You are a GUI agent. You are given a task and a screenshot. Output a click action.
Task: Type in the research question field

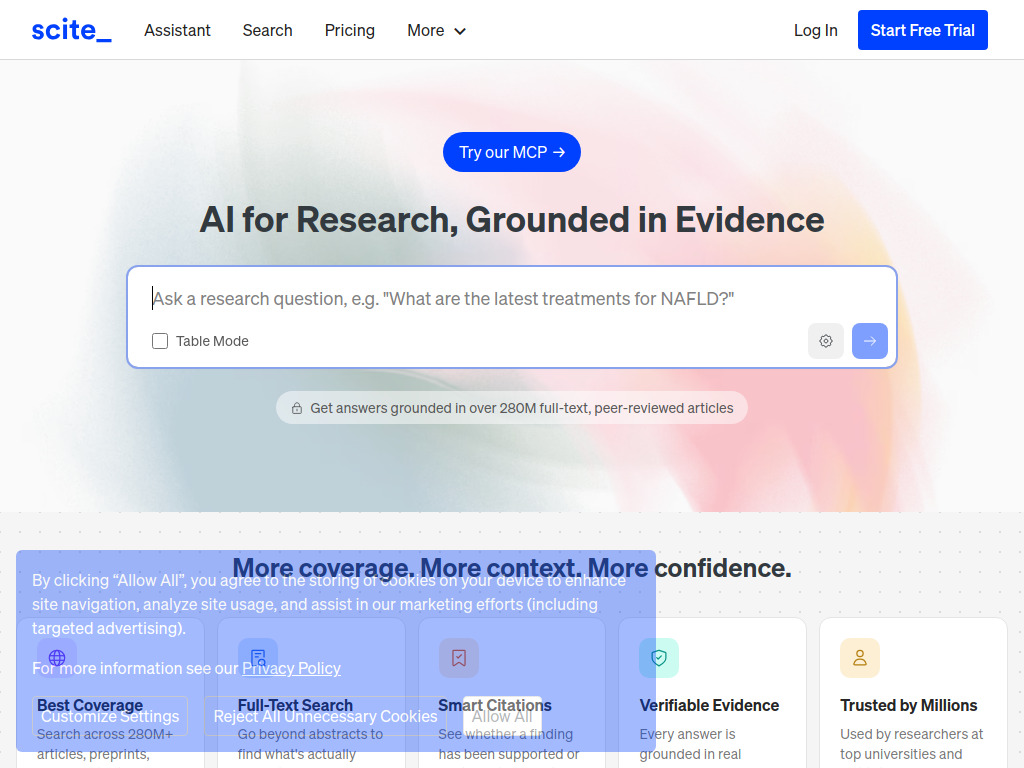pyautogui.click(x=510, y=298)
